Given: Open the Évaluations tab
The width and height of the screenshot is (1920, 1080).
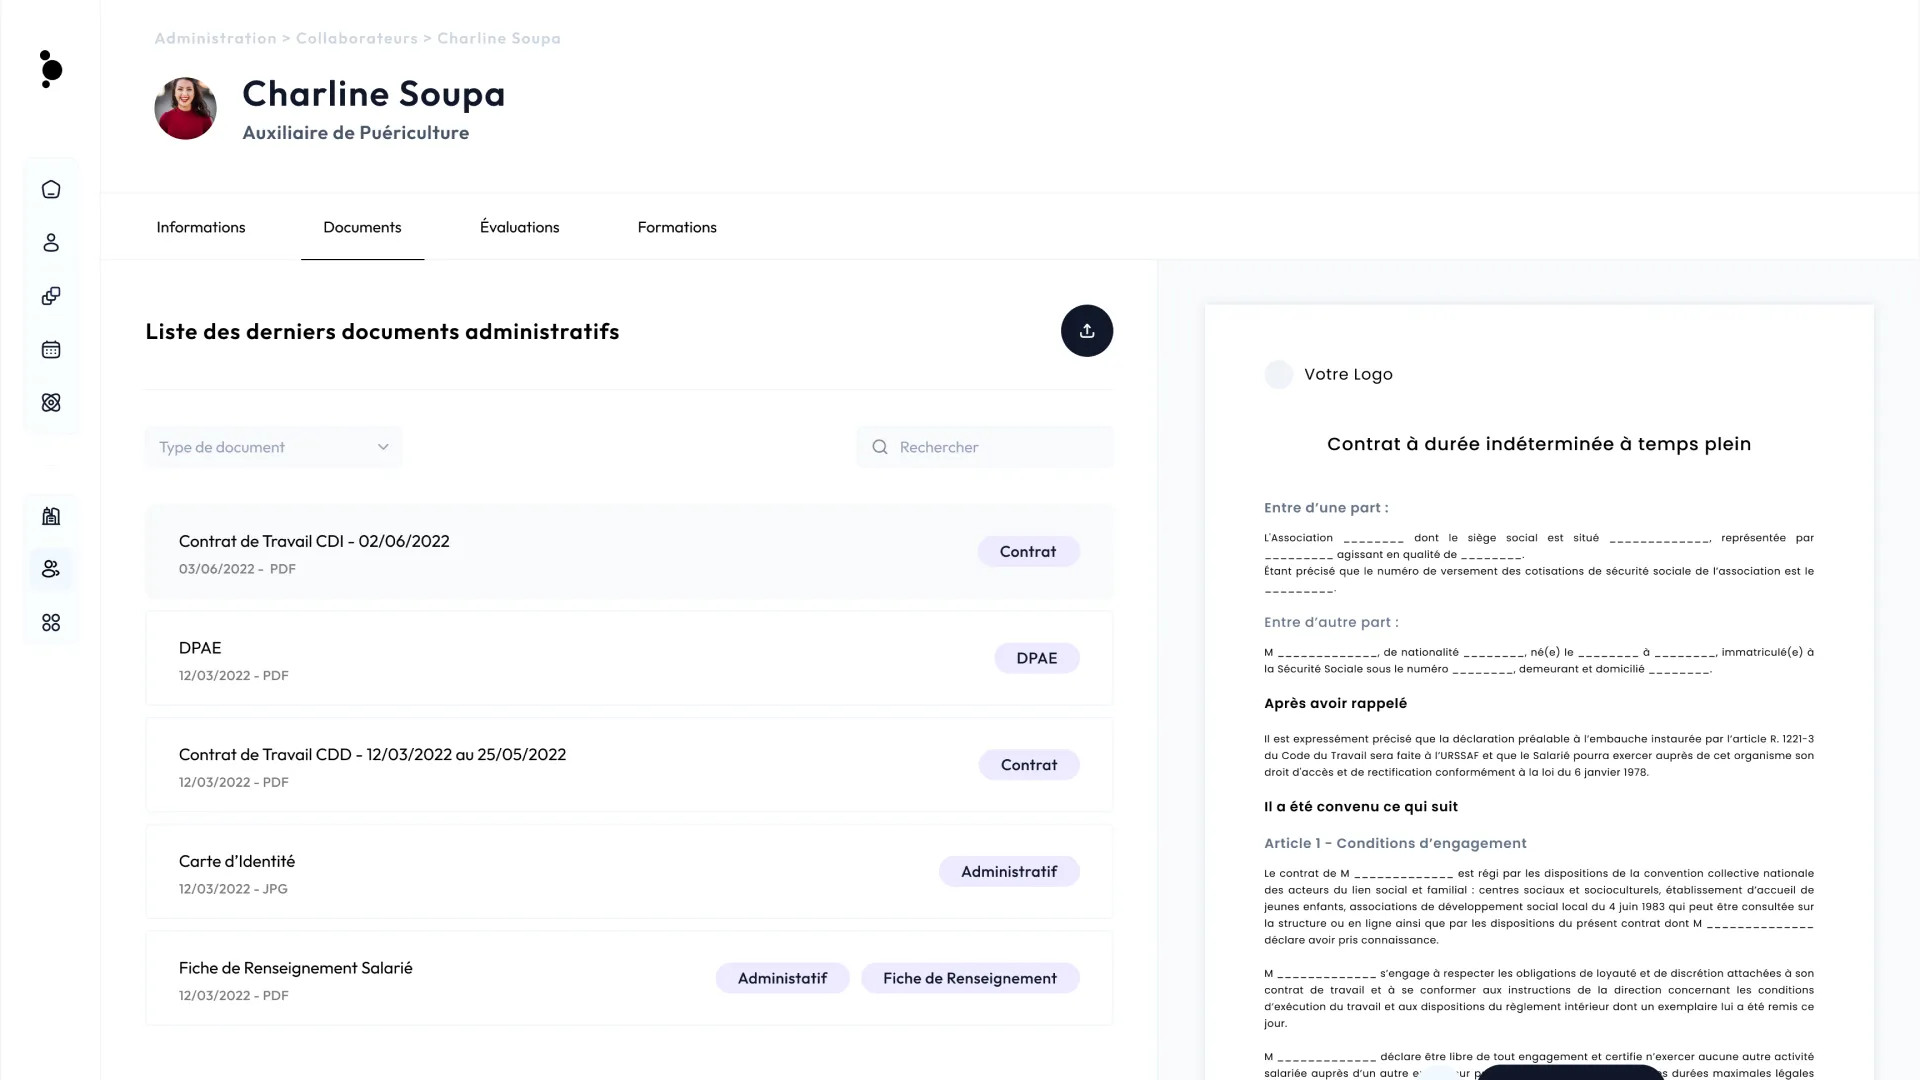Looking at the screenshot, I should pyautogui.click(x=519, y=227).
